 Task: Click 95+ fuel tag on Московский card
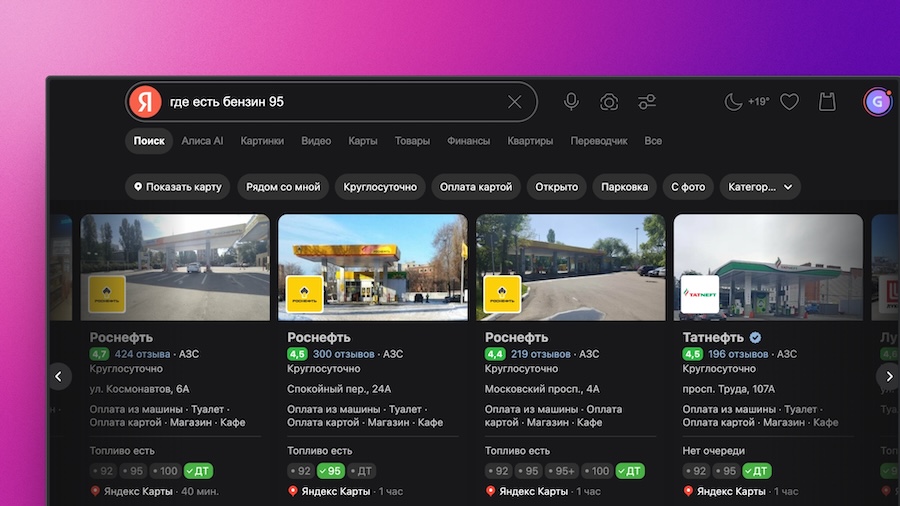click(561, 471)
